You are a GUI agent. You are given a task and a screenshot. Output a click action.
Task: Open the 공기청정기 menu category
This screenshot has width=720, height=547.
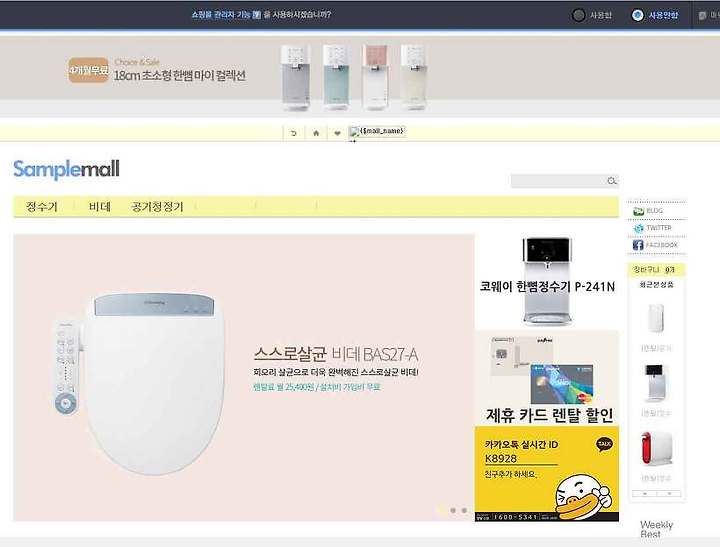point(158,207)
